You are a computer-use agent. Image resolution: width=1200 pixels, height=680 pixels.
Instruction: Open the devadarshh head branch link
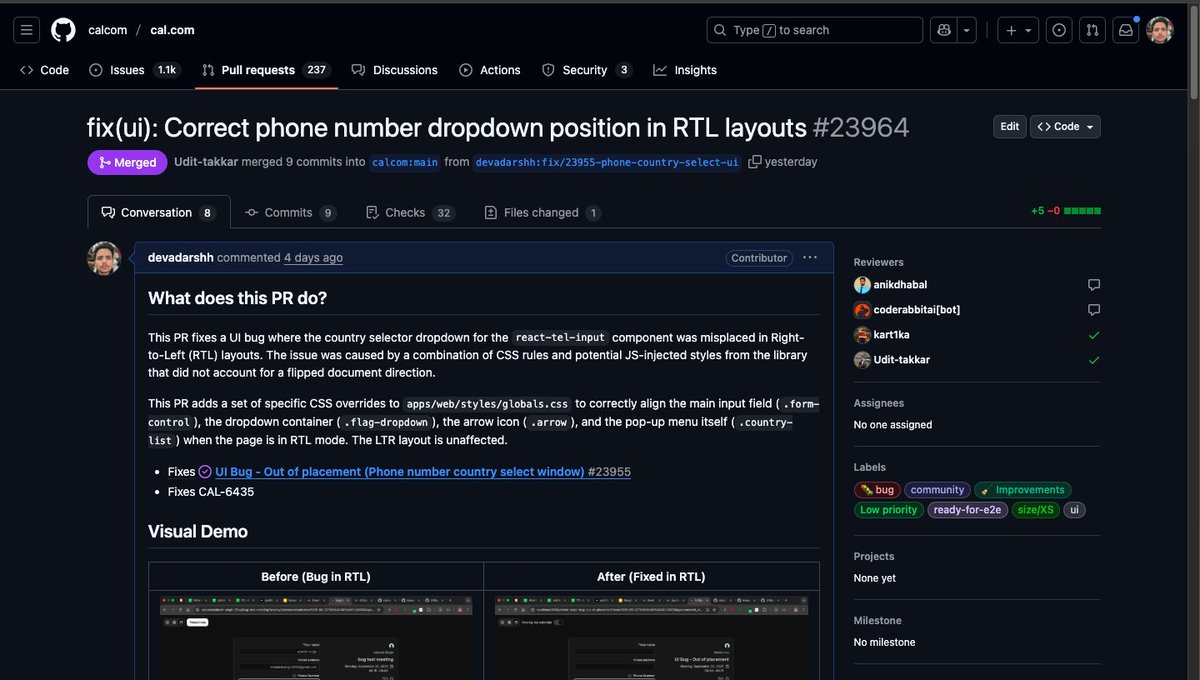(608, 162)
